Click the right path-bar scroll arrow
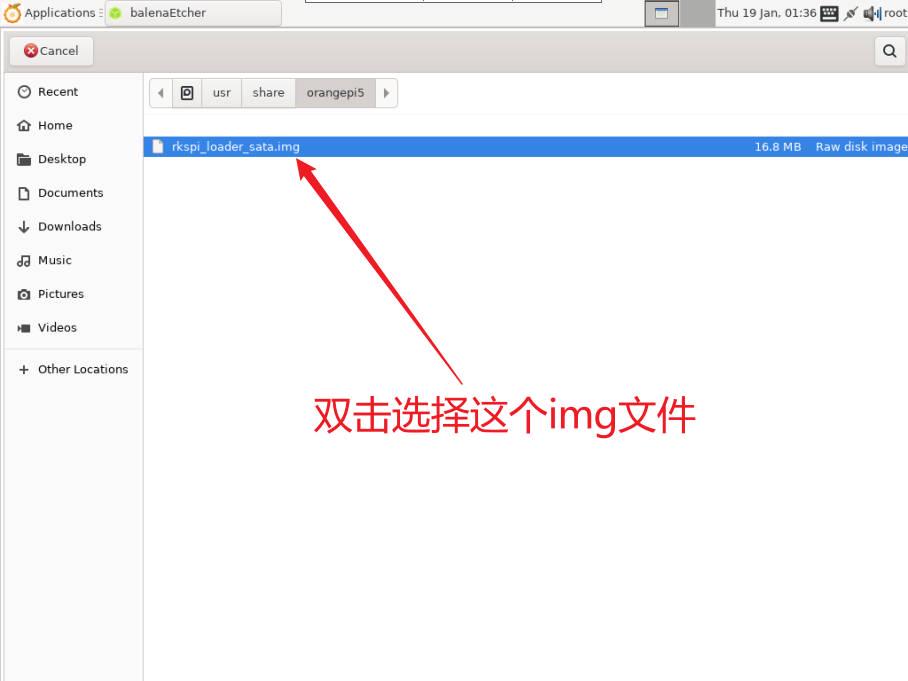Image resolution: width=908 pixels, height=681 pixels. (386, 93)
